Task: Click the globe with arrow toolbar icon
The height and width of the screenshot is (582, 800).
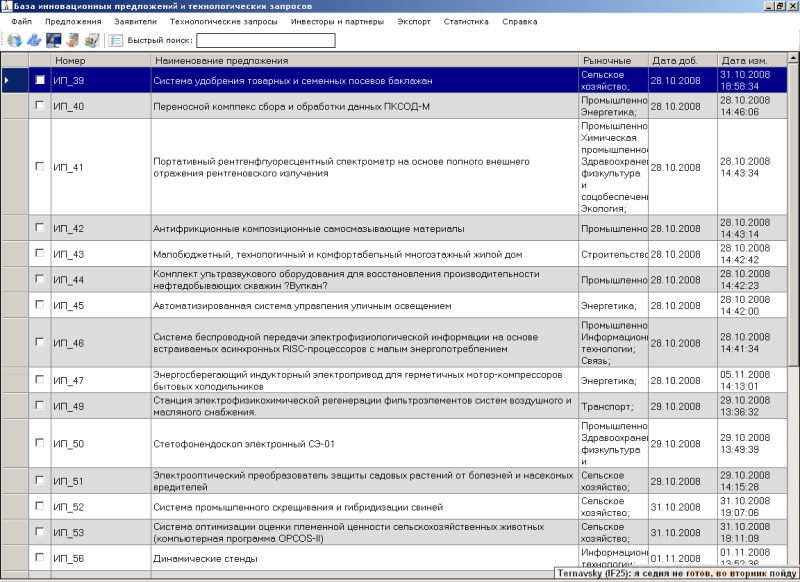Action: (14, 40)
